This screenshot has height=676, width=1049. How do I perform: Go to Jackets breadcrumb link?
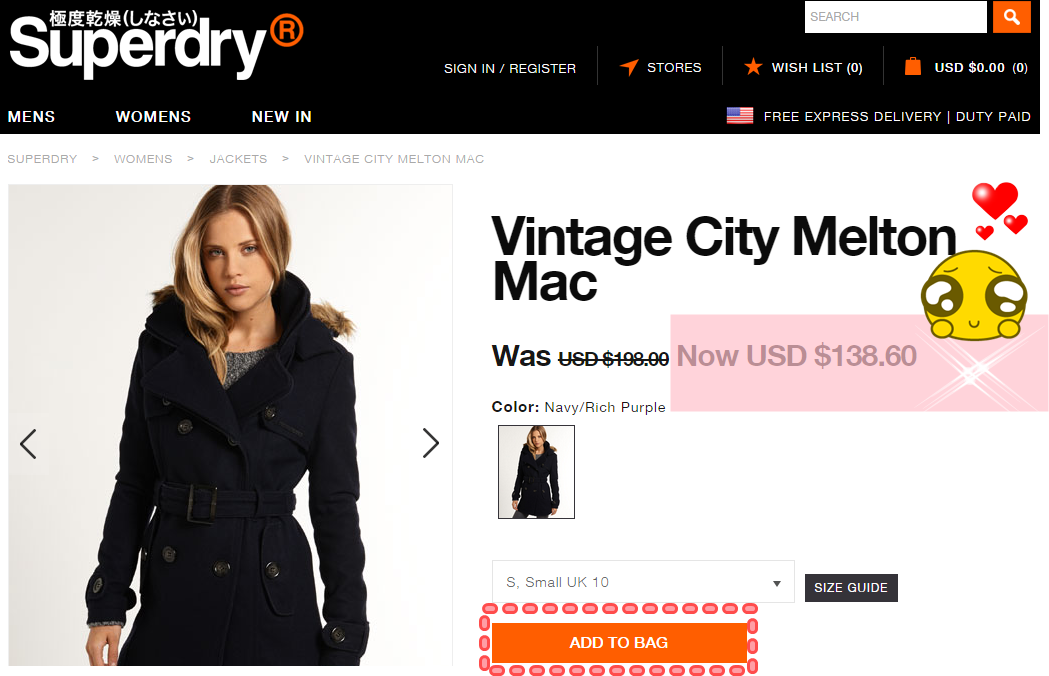point(238,159)
